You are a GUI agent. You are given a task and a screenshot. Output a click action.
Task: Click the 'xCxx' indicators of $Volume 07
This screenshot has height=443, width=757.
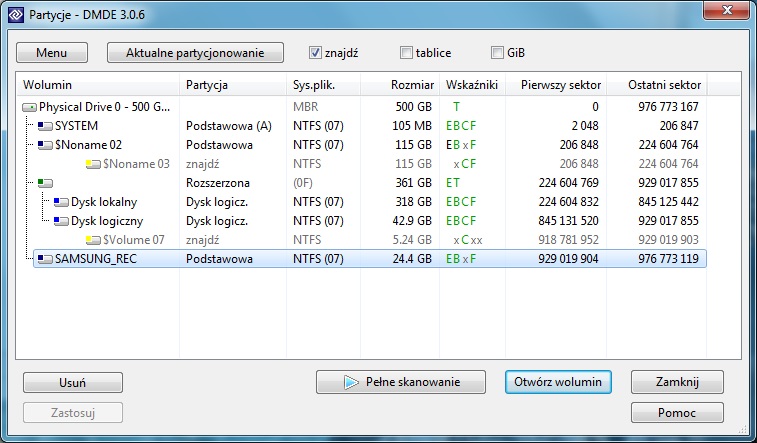tap(468, 240)
